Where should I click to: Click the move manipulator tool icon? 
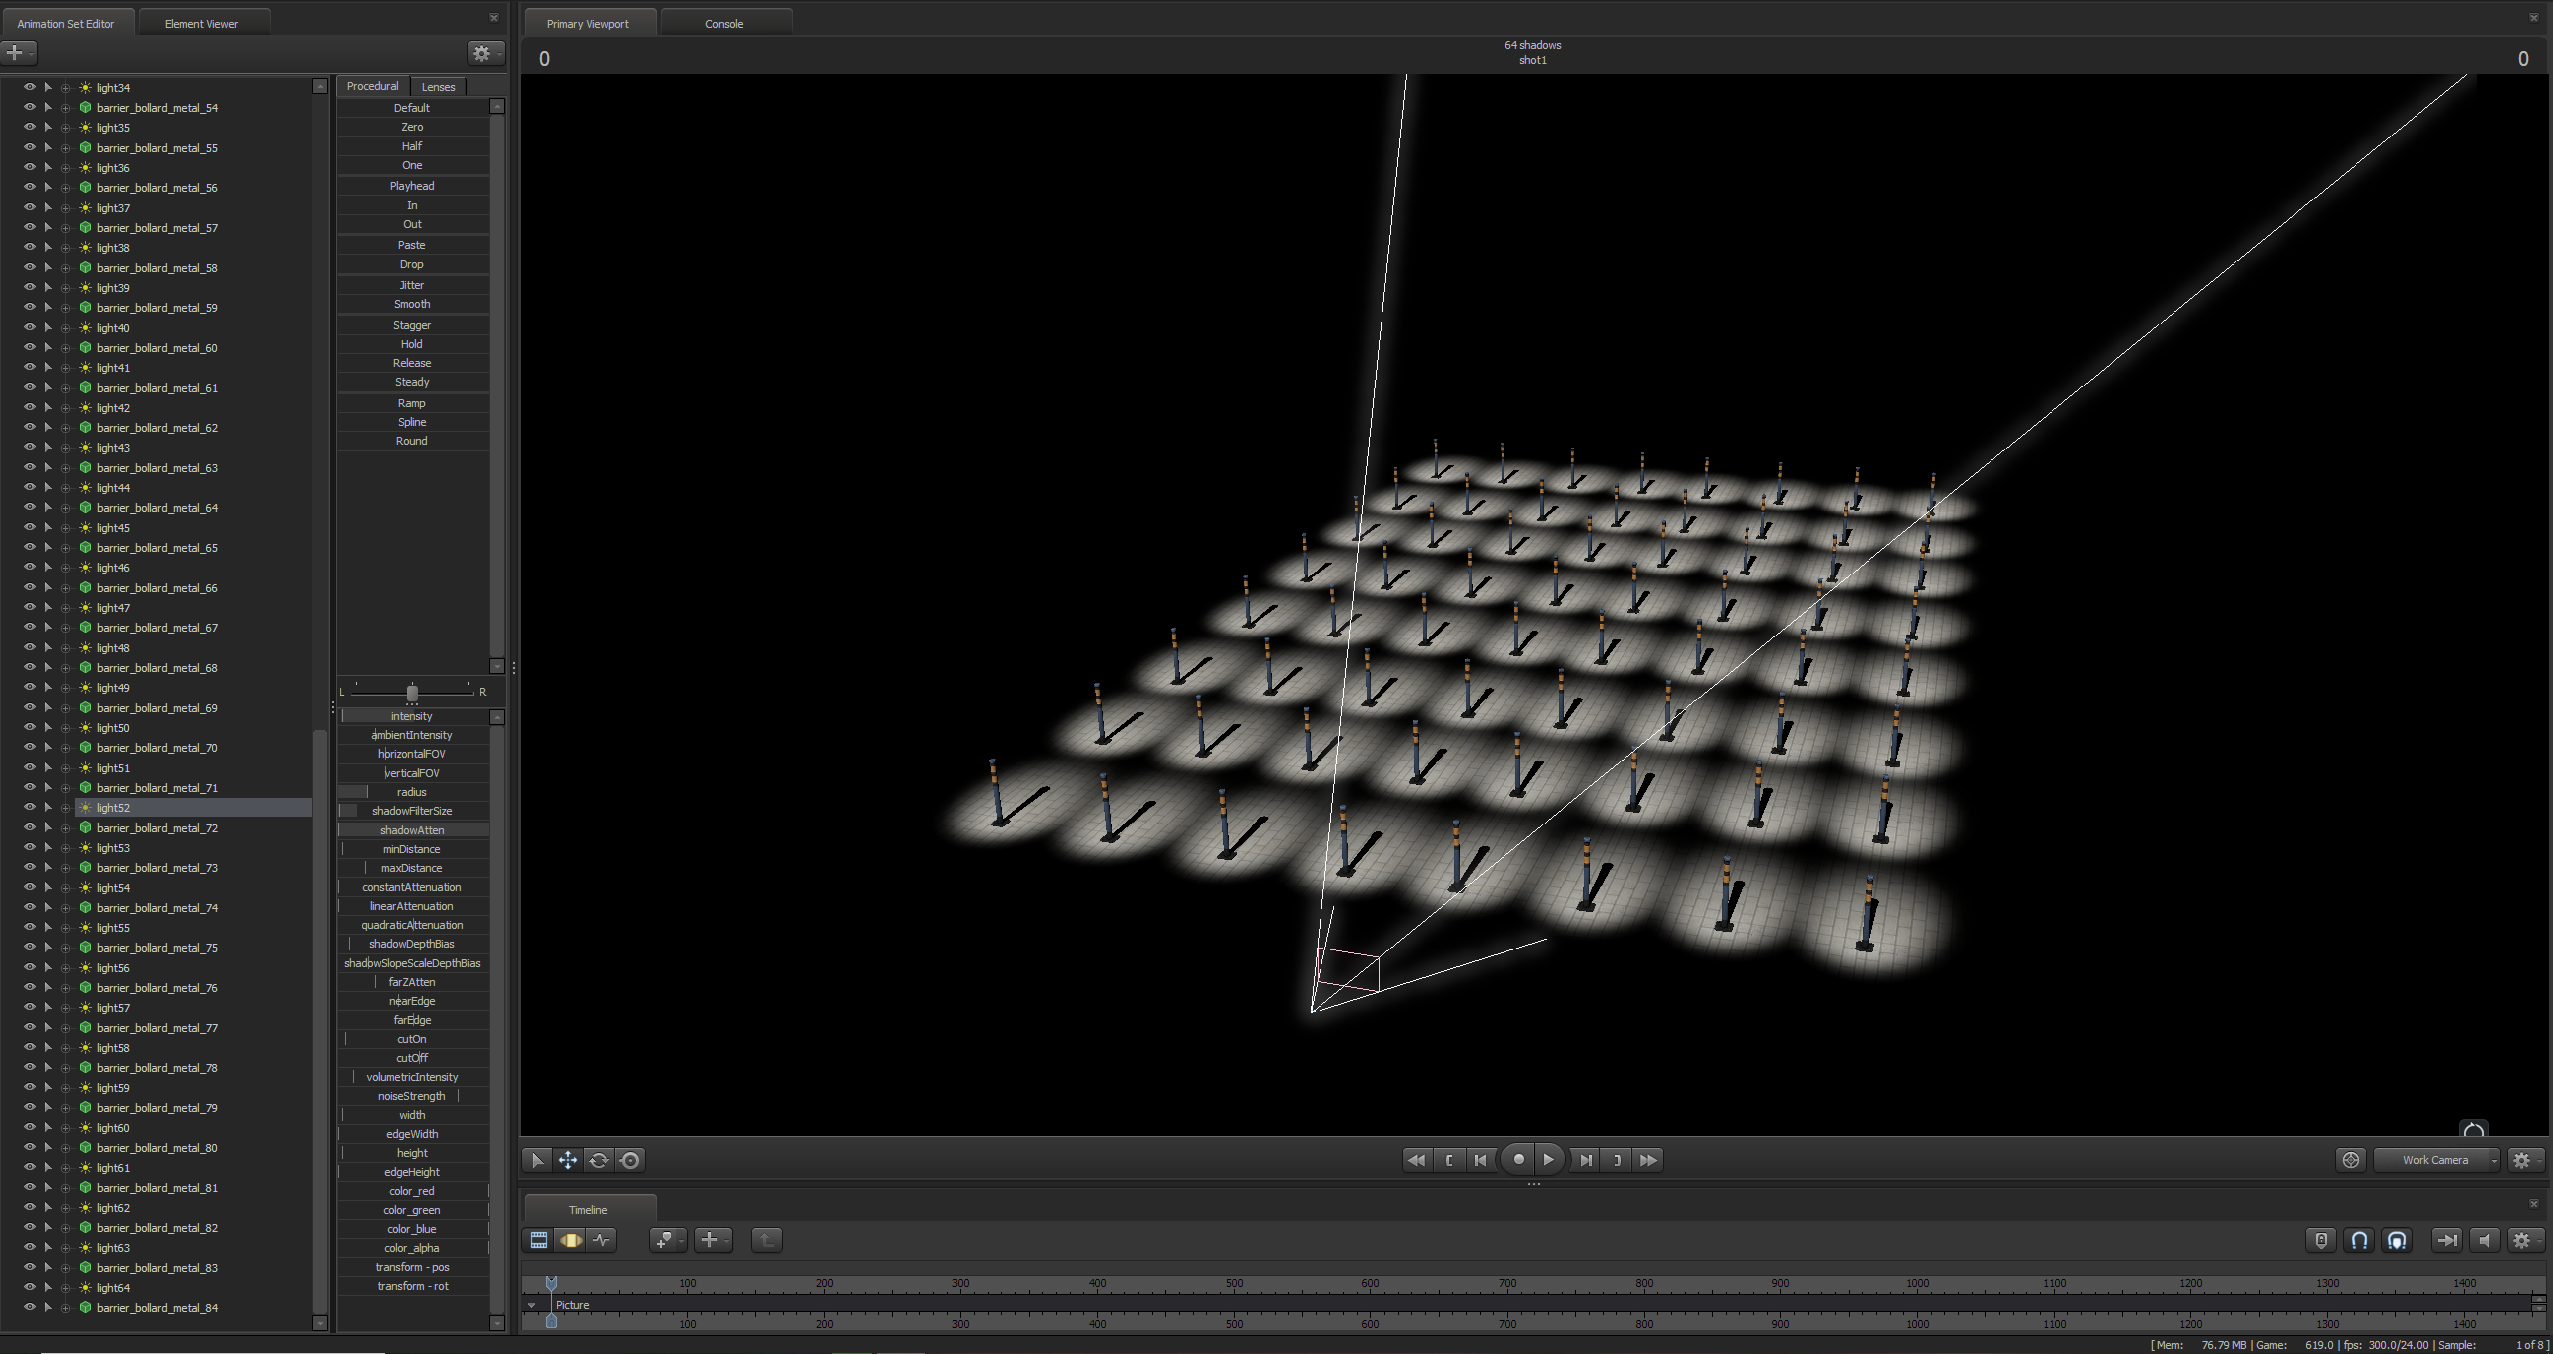point(567,1160)
